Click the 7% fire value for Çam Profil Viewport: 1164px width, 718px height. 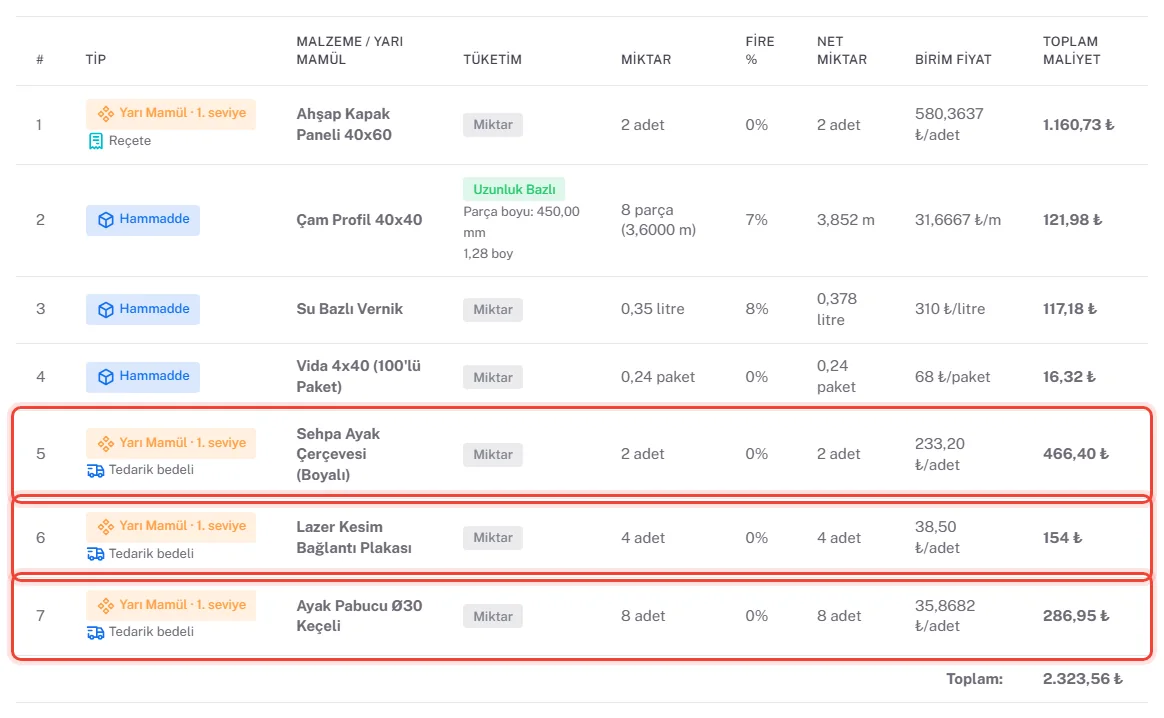(756, 220)
